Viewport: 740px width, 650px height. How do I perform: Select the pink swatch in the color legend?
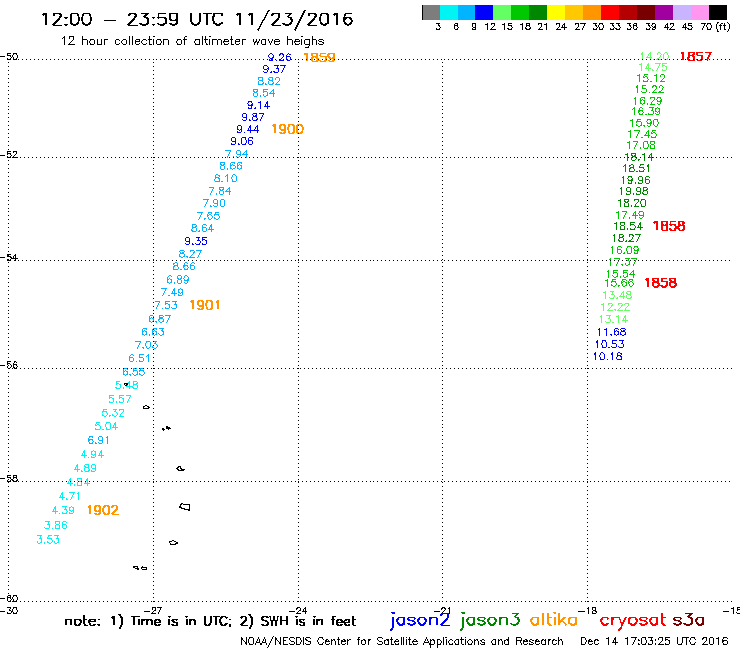tap(700, 12)
